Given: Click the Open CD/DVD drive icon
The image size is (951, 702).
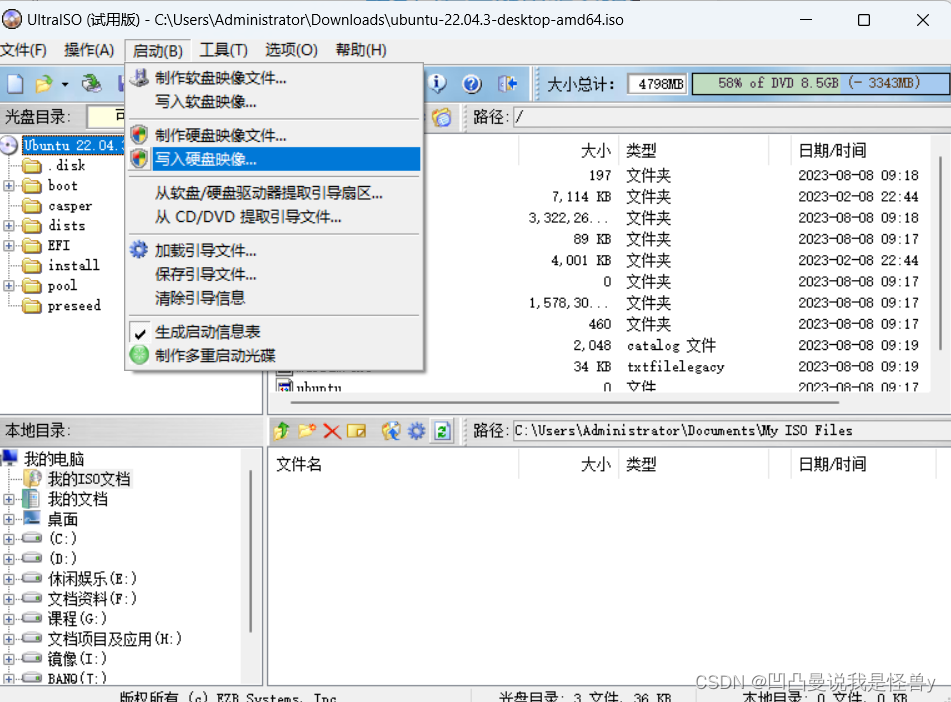Looking at the screenshot, I should point(92,84).
